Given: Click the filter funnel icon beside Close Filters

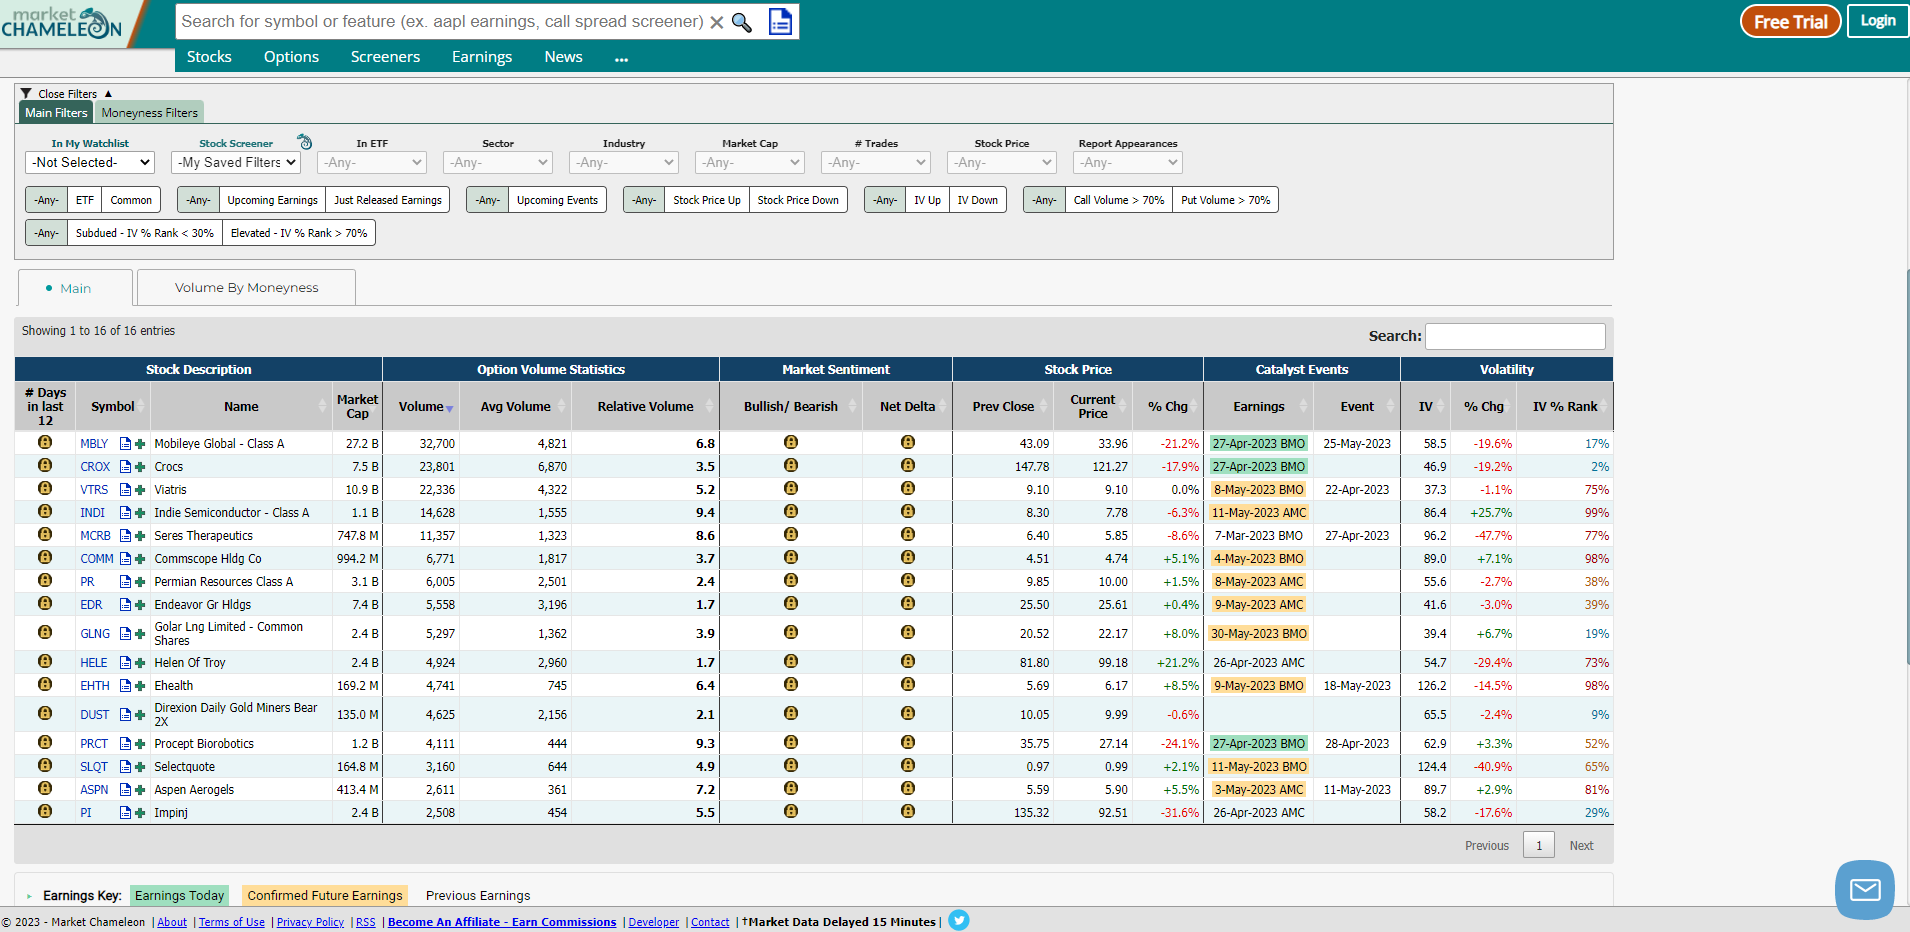Looking at the screenshot, I should (27, 93).
